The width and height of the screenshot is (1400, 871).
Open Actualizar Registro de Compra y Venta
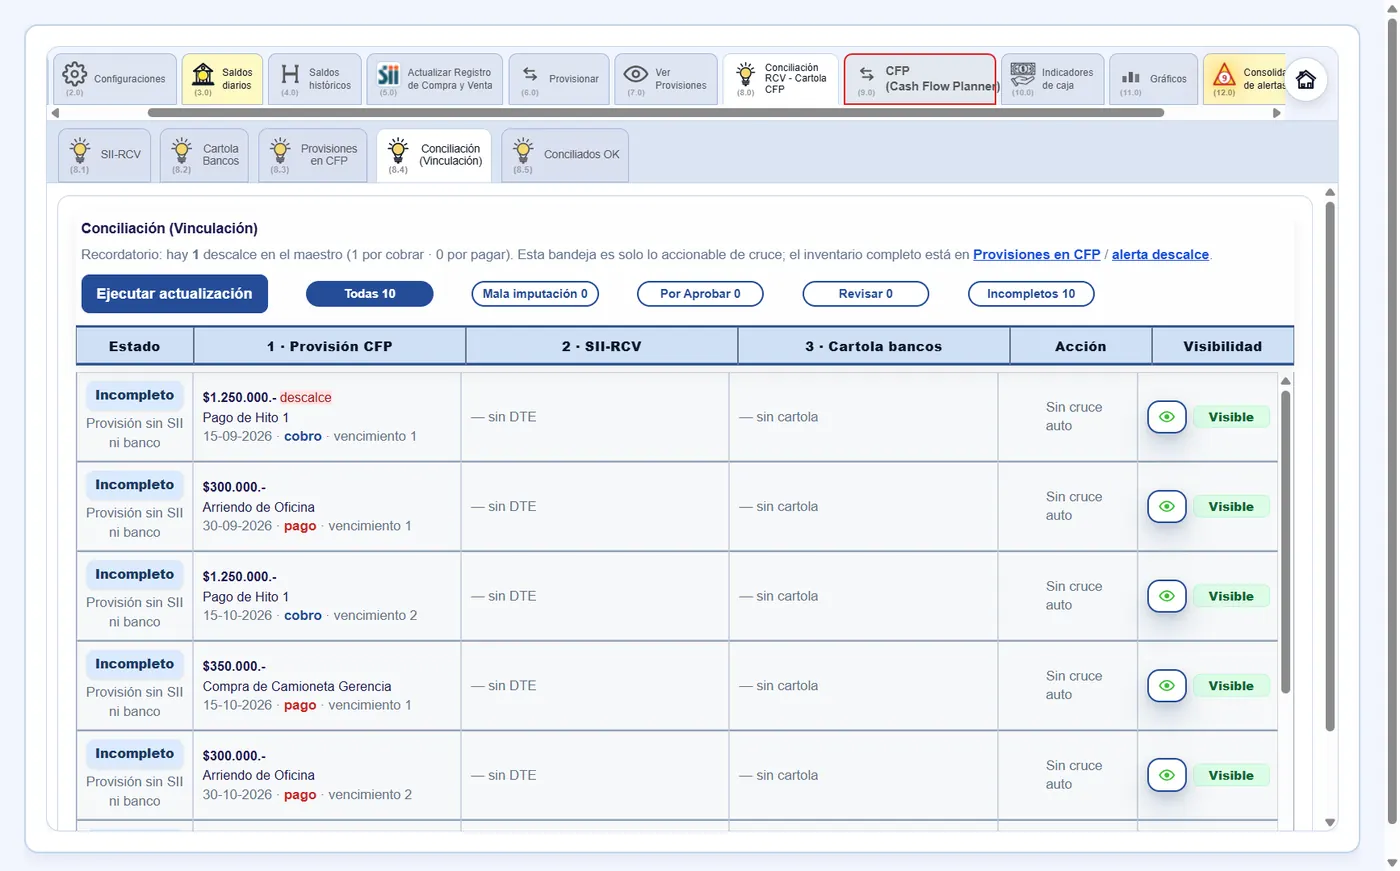point(435,79)
